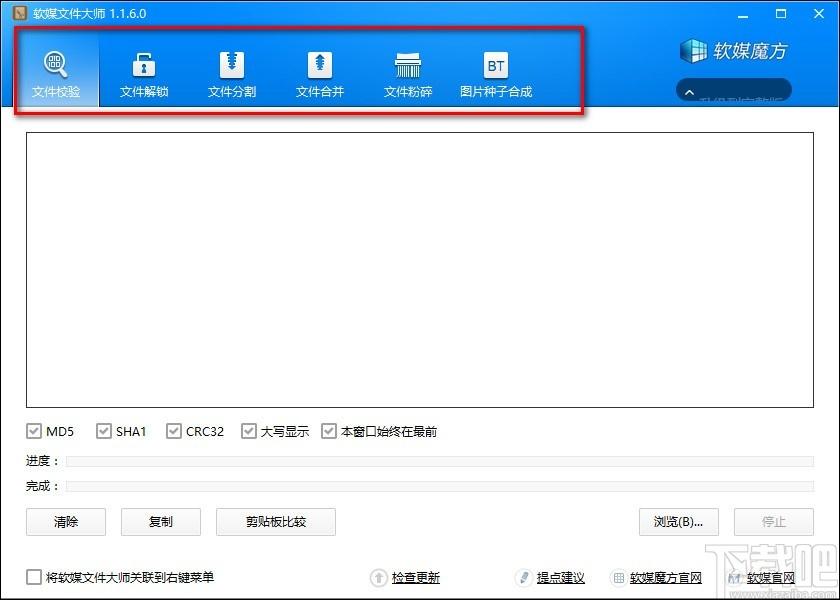Enable 将软媒文件大师关联到右键菜单 checkbox
Viewport: 840px width, 600px height.
point(33,577)
